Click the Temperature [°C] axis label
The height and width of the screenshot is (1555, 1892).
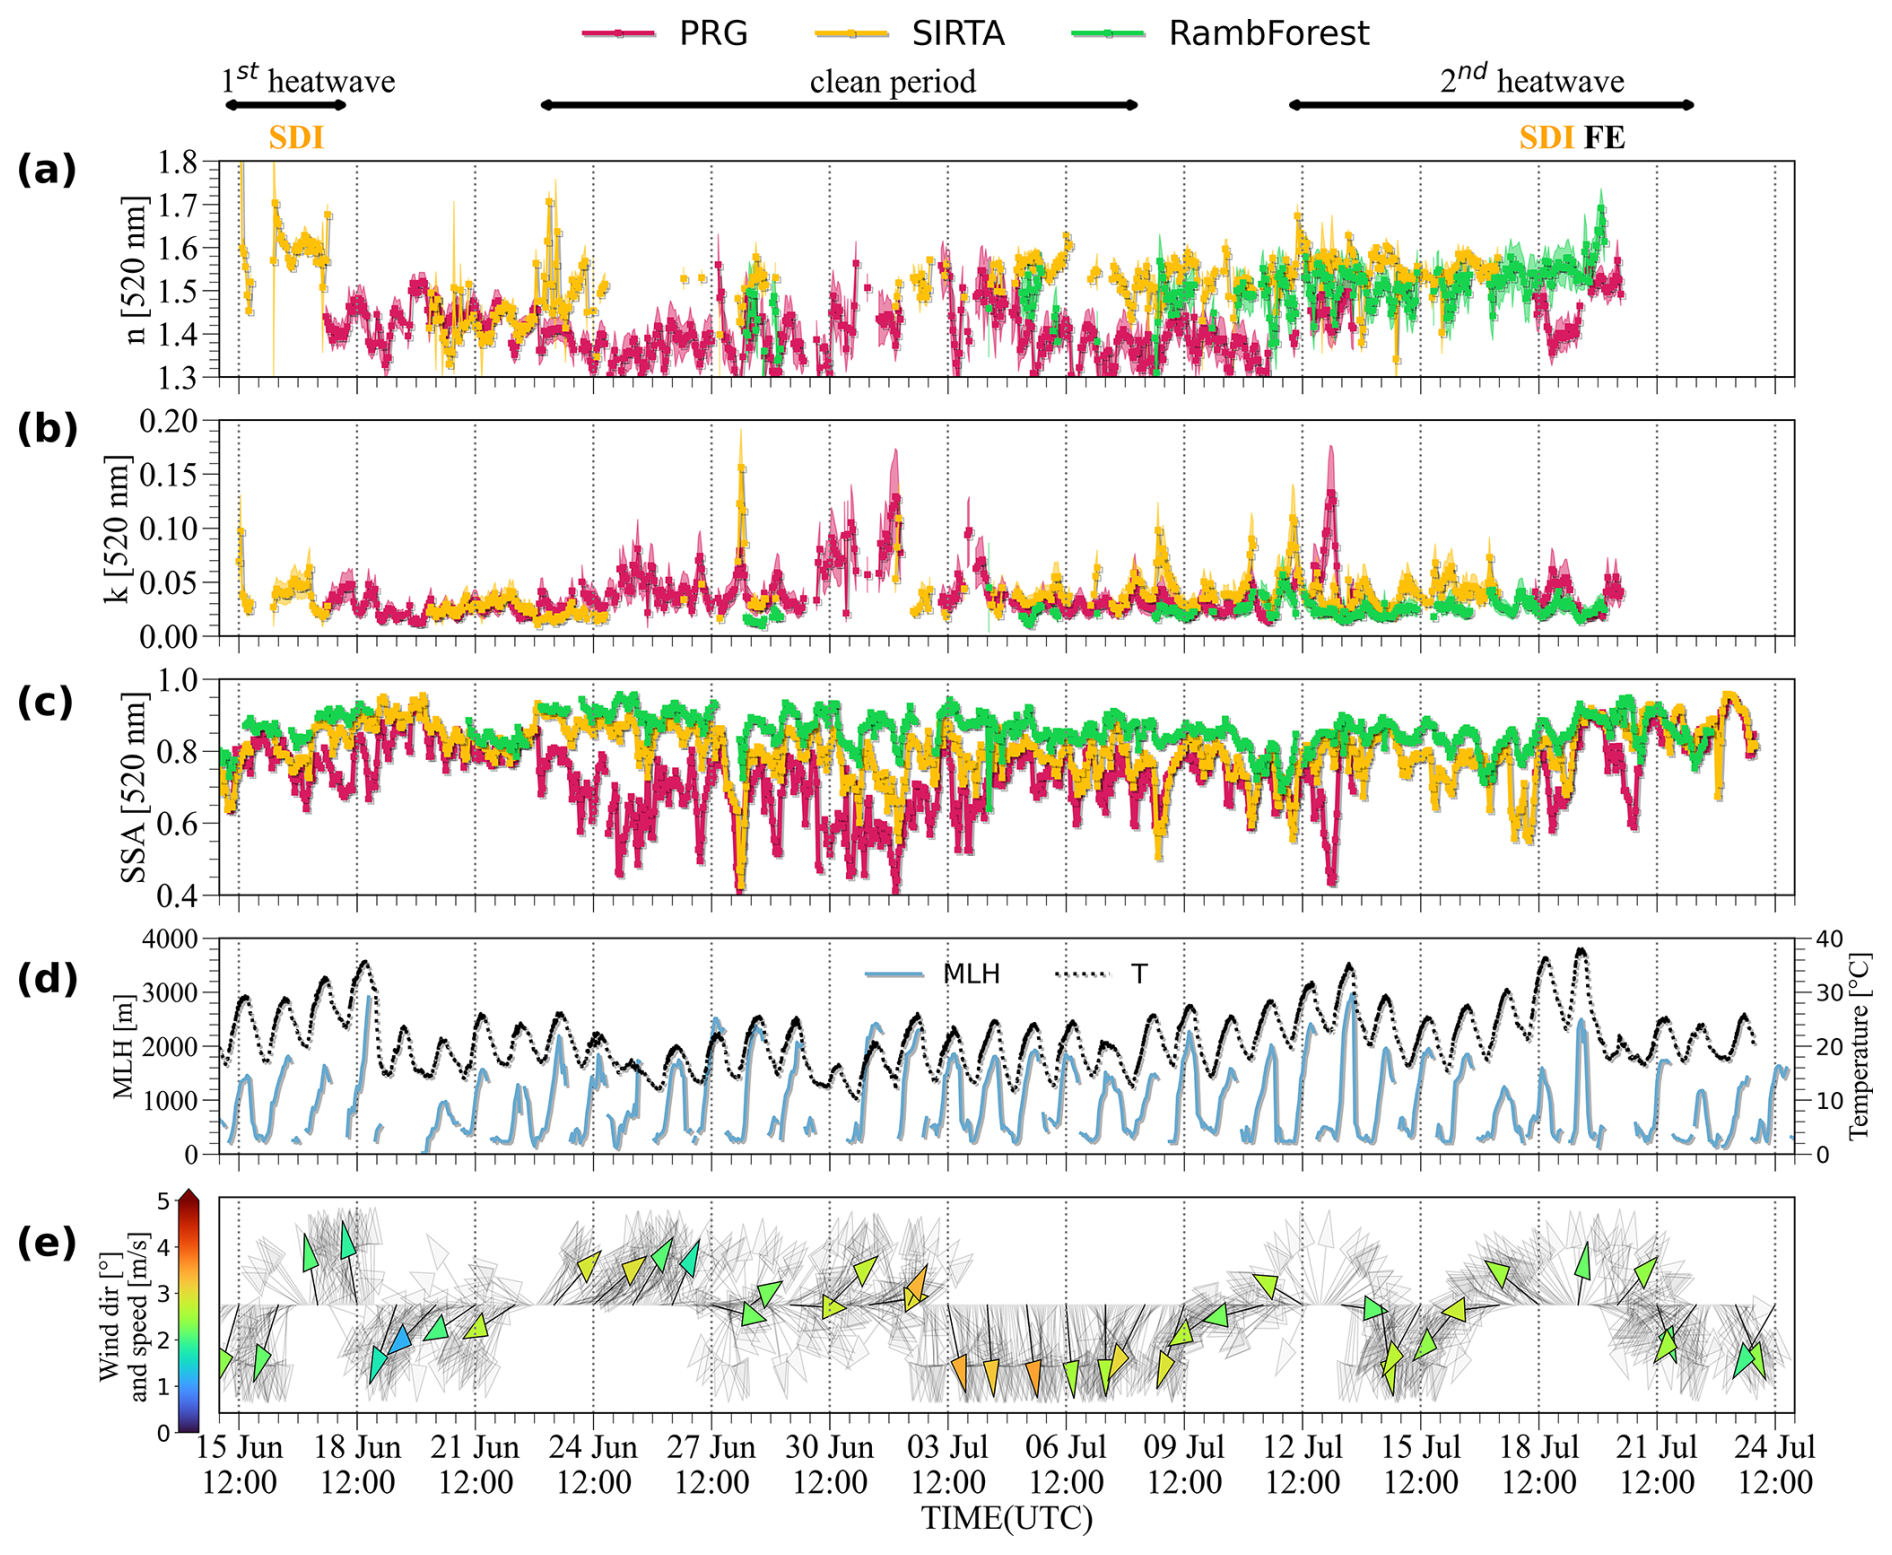click(1859, 1046)
